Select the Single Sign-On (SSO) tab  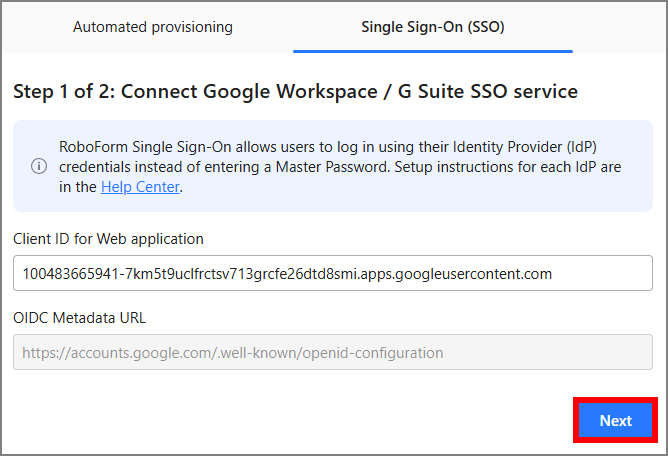click(x=432, y=27)
